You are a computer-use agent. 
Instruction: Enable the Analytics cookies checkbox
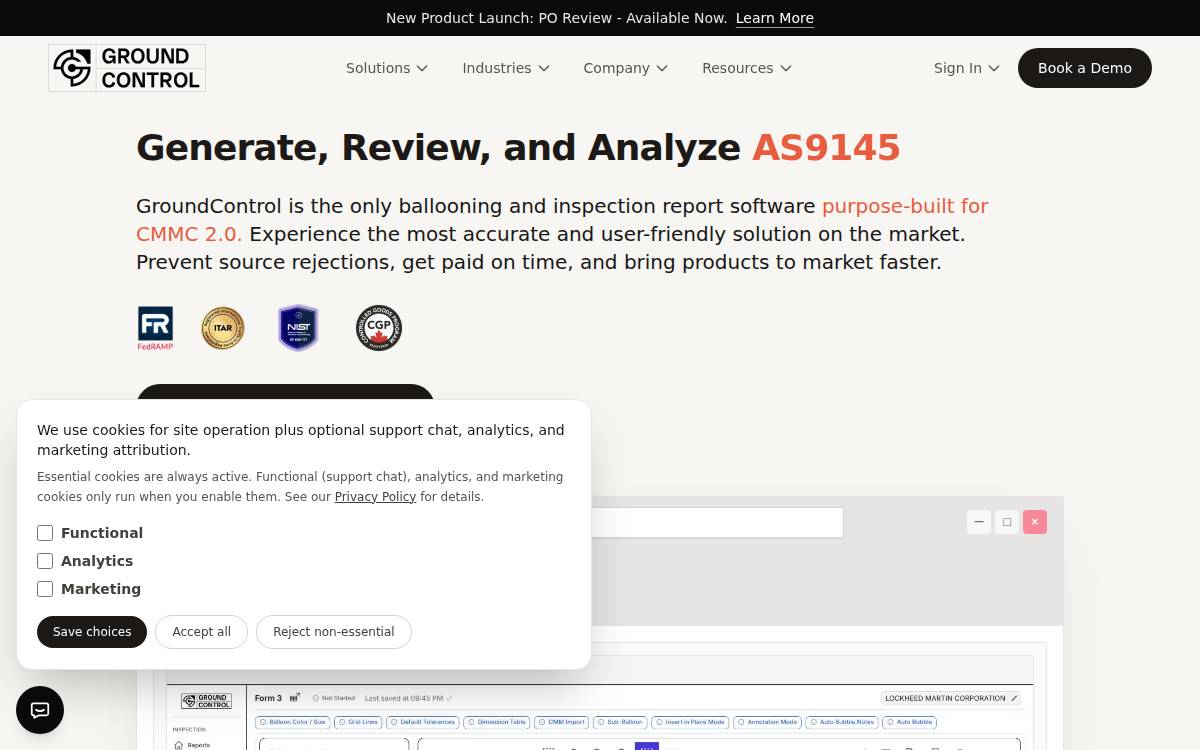[x=45, y=561]
